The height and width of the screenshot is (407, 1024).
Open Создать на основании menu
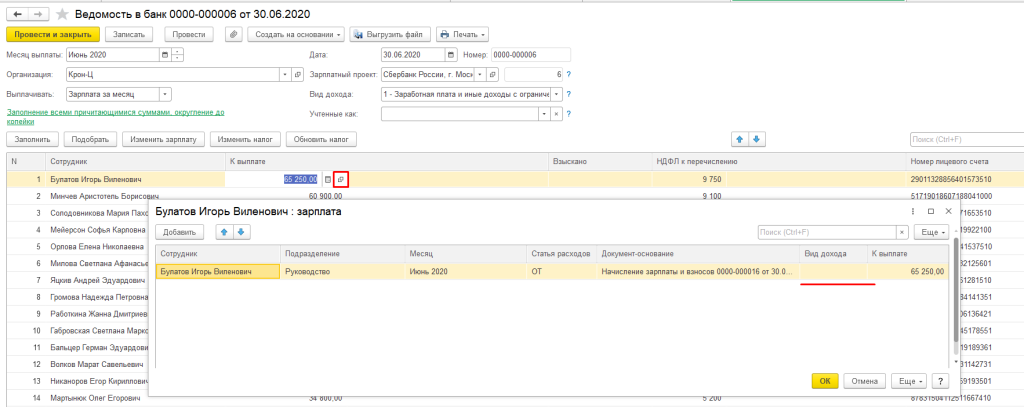click(x=296, y=35)
